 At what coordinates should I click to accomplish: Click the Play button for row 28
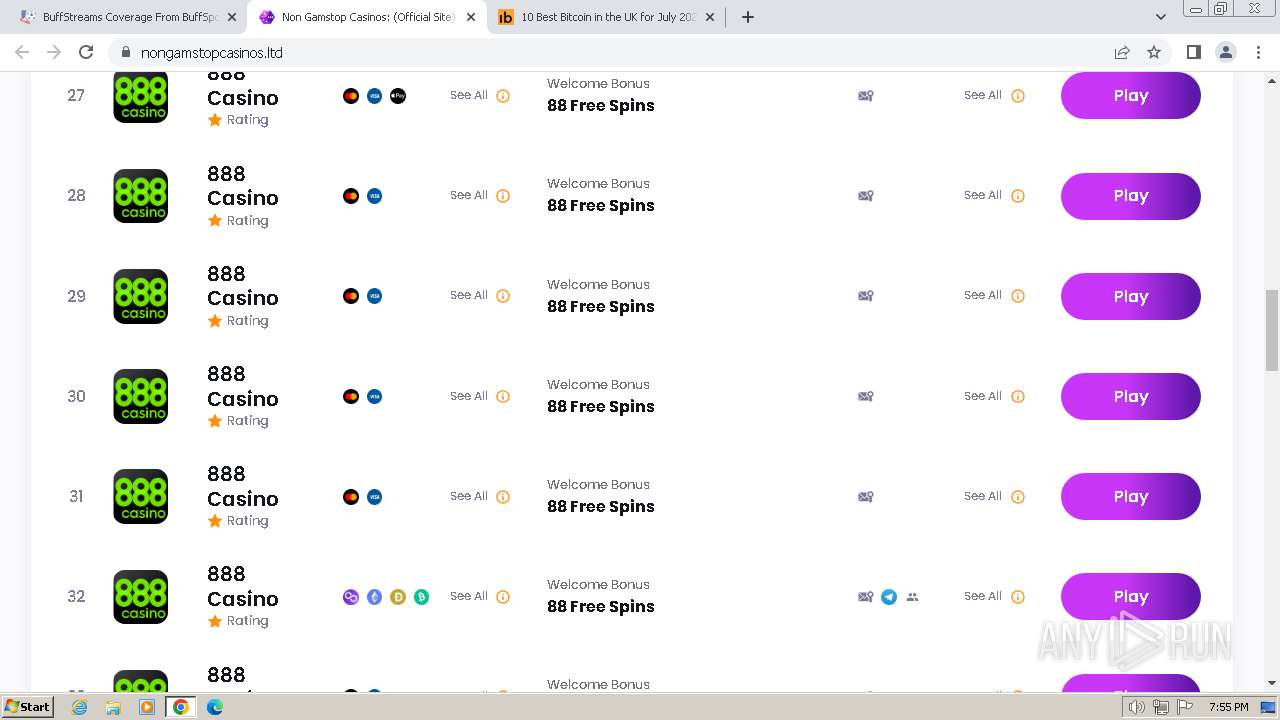point(1131,196)
